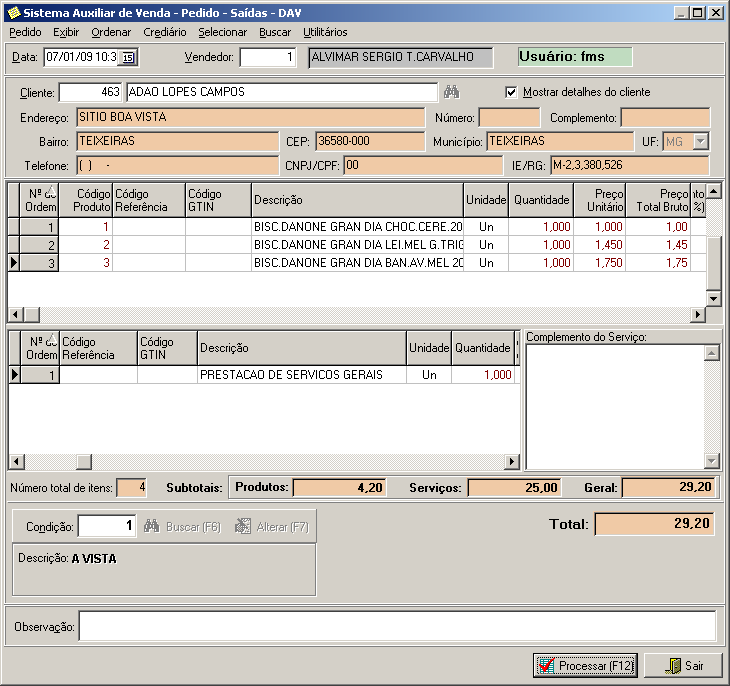Click products table scroll right arrow
Screen dimensions: 730x686
(x=697, y=314)
